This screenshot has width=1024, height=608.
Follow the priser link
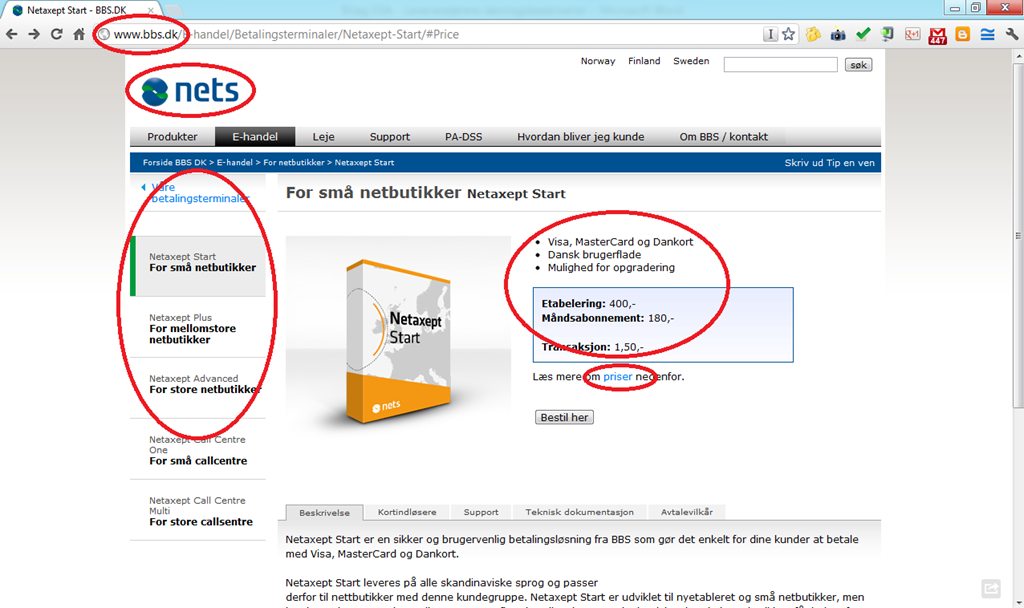(x=617, y=377)
